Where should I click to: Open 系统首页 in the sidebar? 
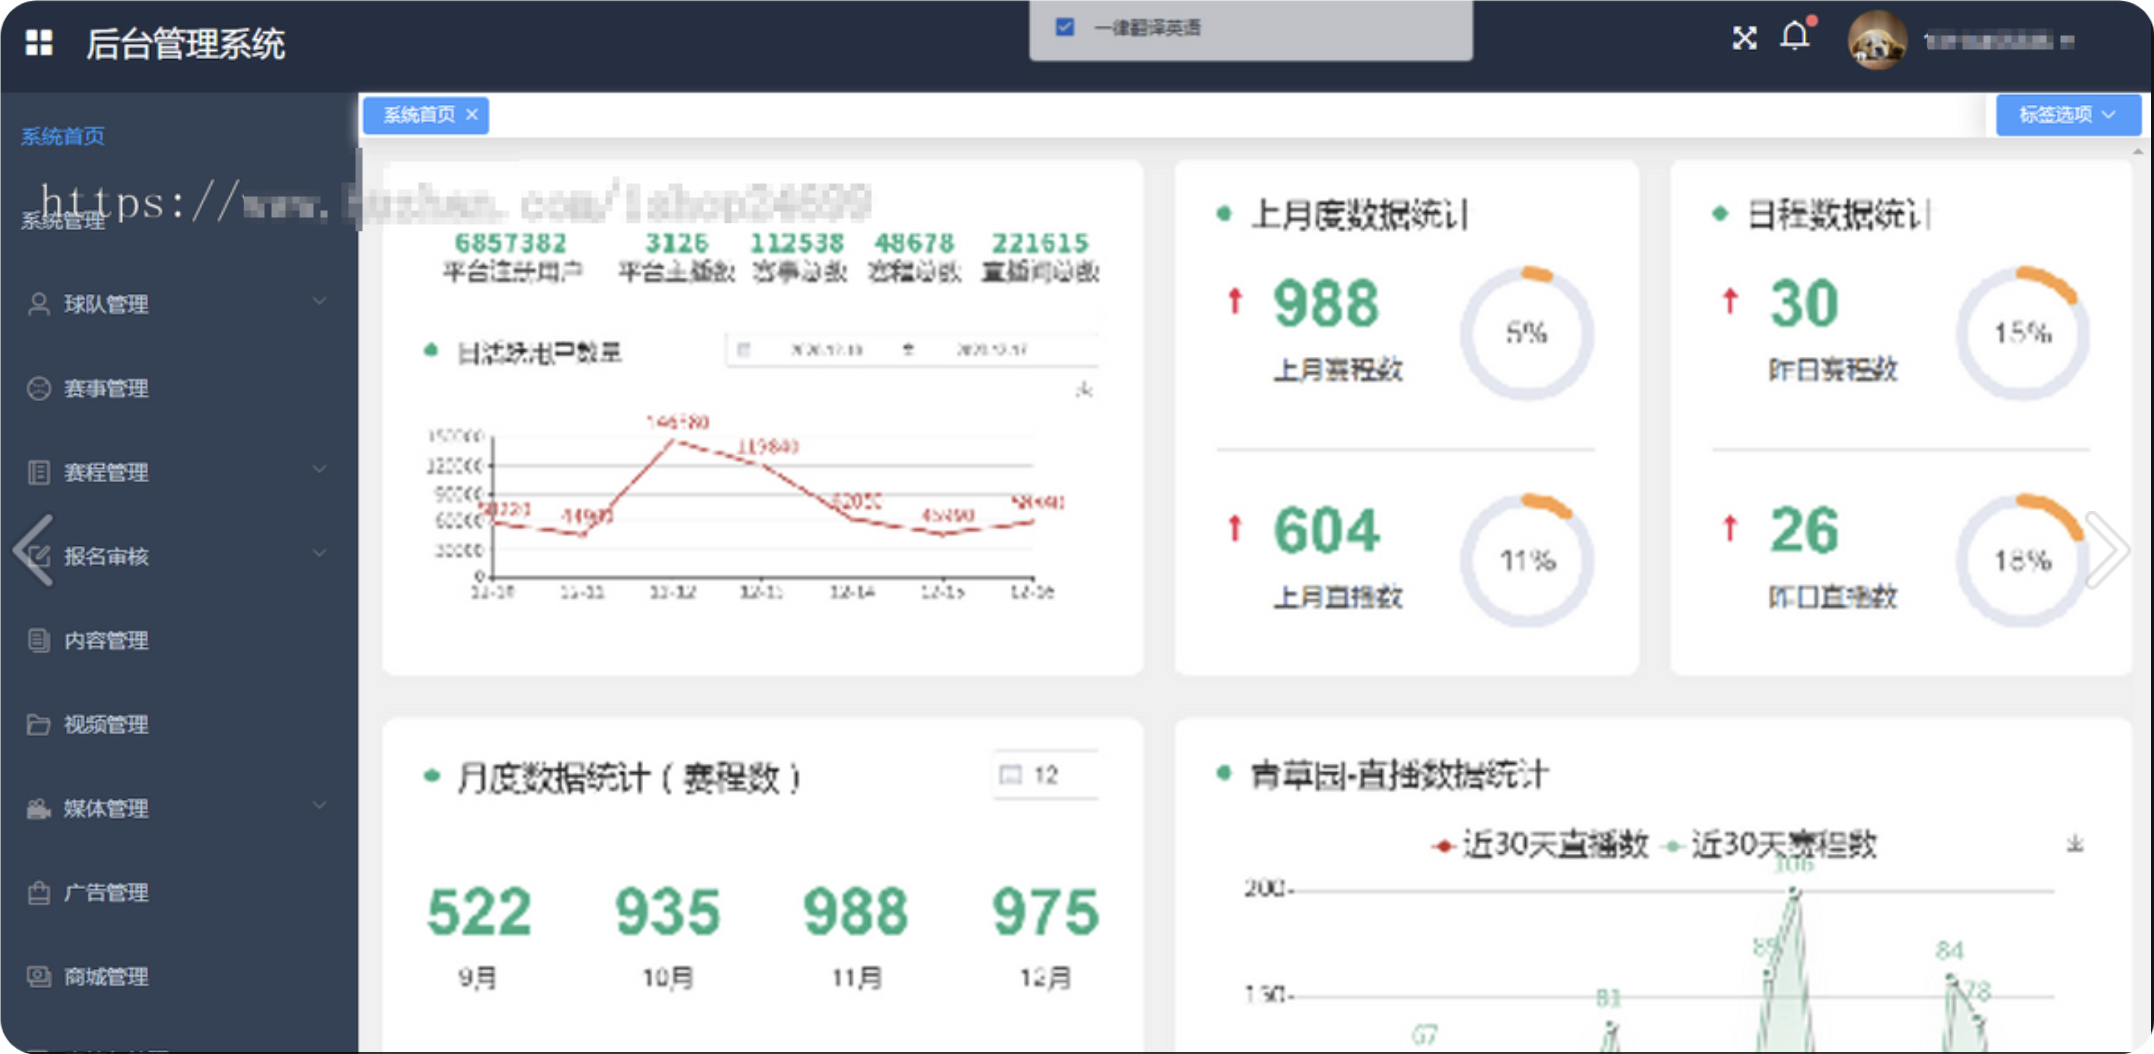point(63,136)
